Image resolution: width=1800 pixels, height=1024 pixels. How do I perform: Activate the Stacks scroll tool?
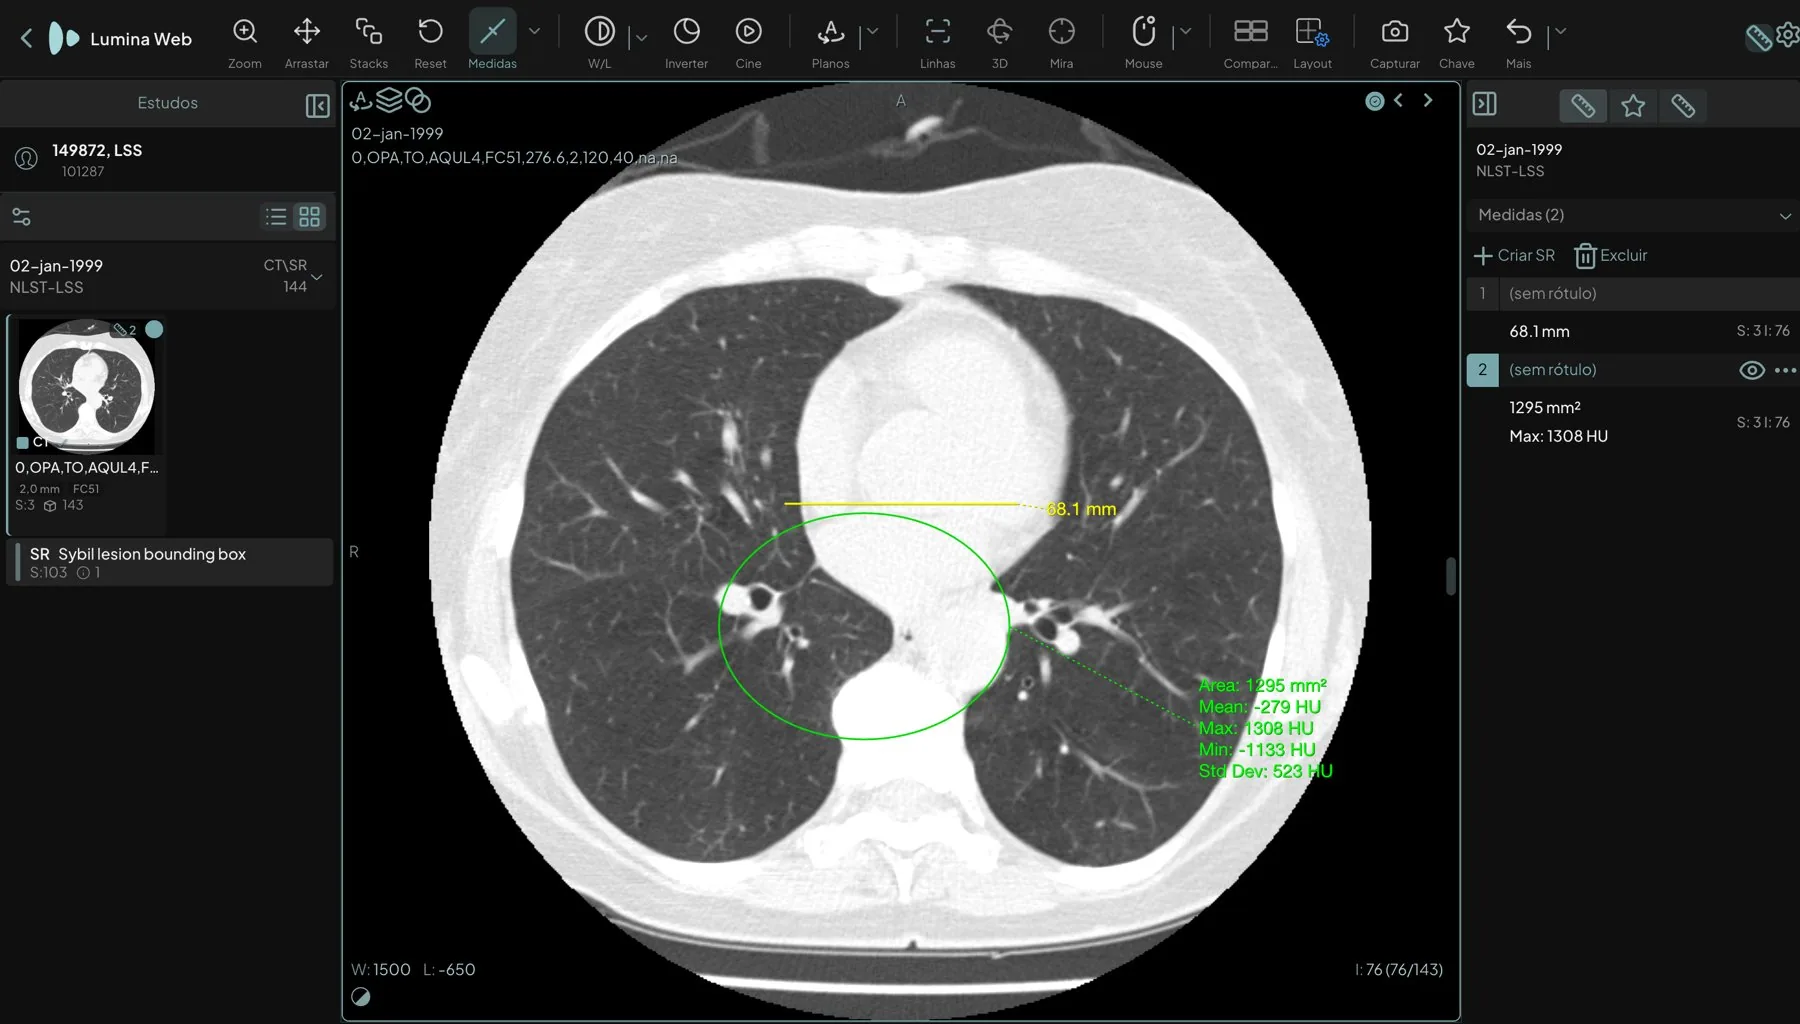(368, 41)
